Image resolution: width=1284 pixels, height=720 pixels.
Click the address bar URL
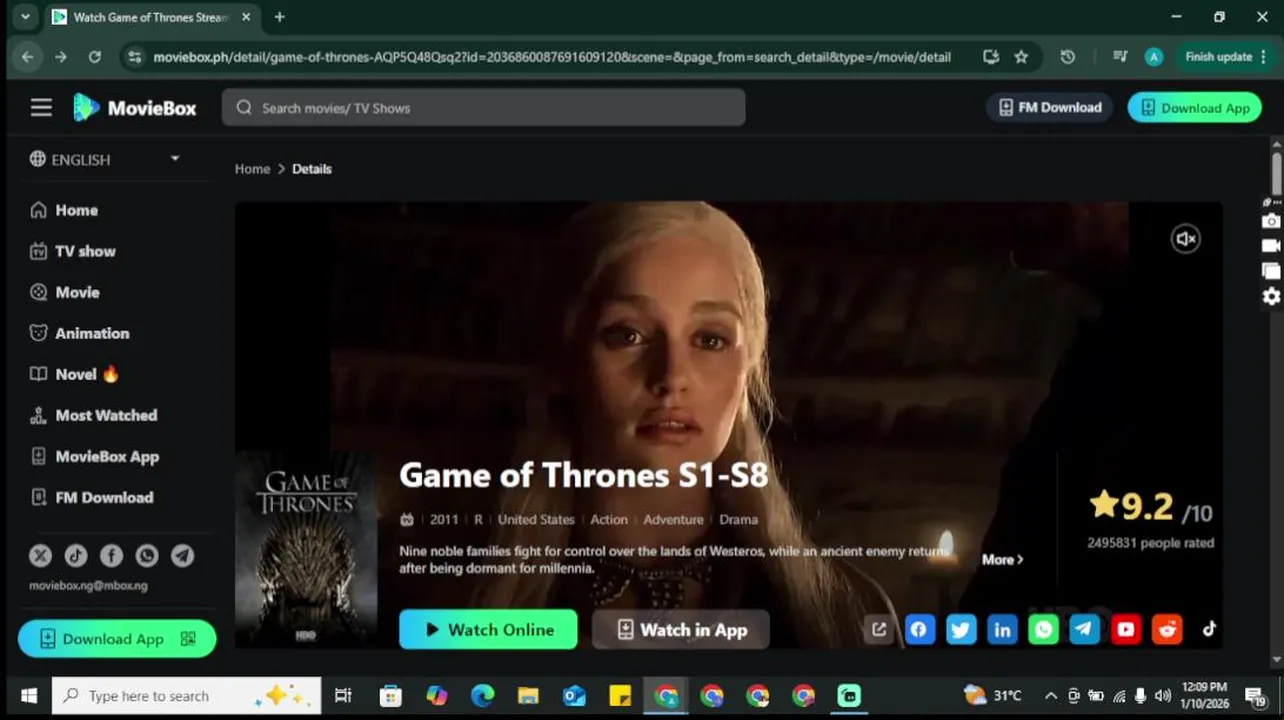pyautogui.click(x=551, y=57)
